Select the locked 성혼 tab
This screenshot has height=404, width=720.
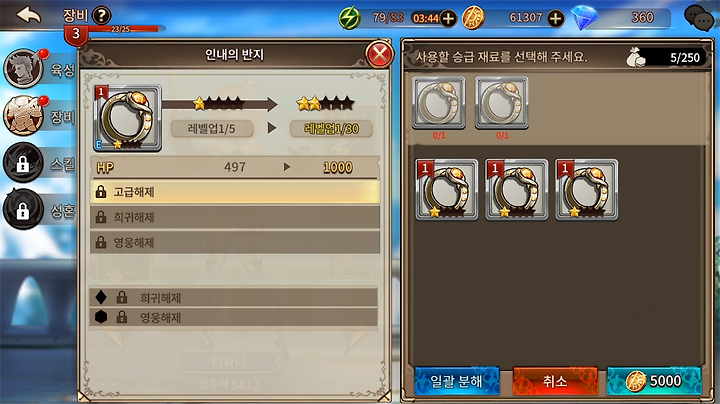39,210
